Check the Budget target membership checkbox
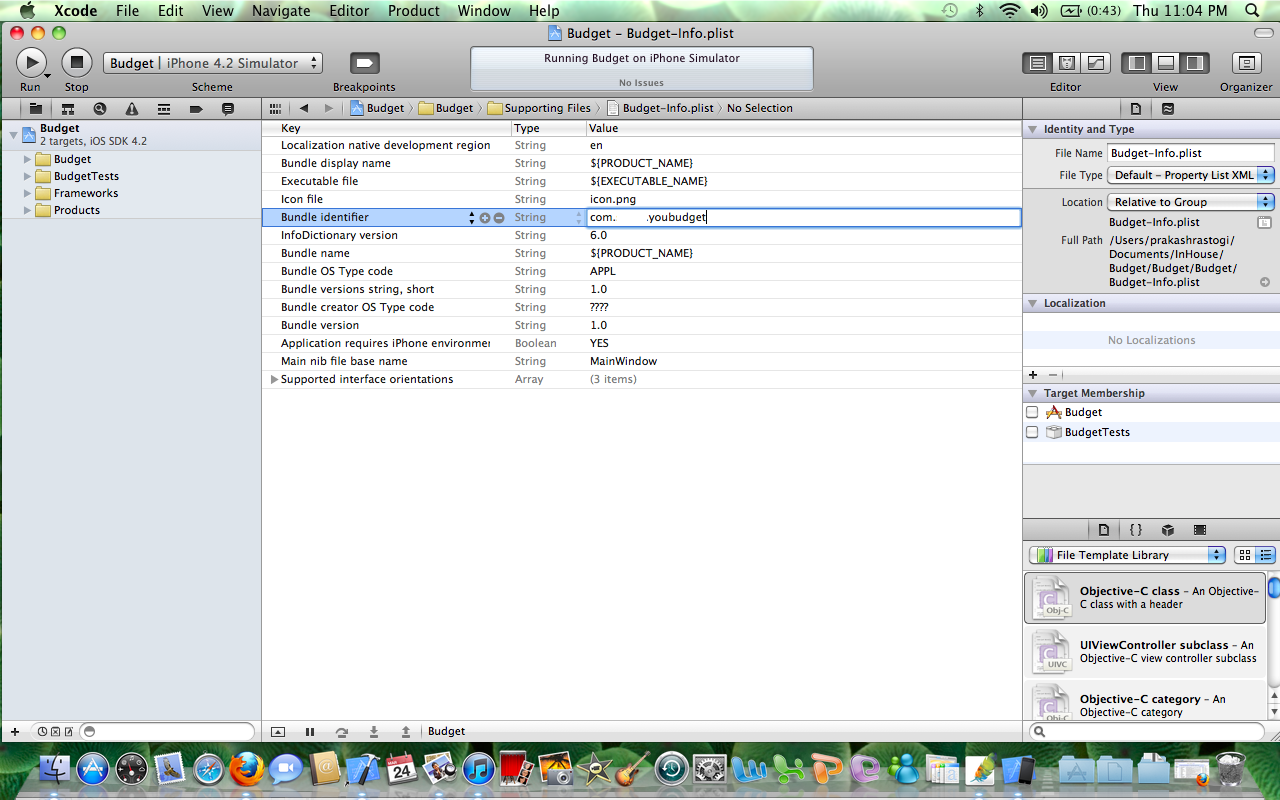 1032,412
